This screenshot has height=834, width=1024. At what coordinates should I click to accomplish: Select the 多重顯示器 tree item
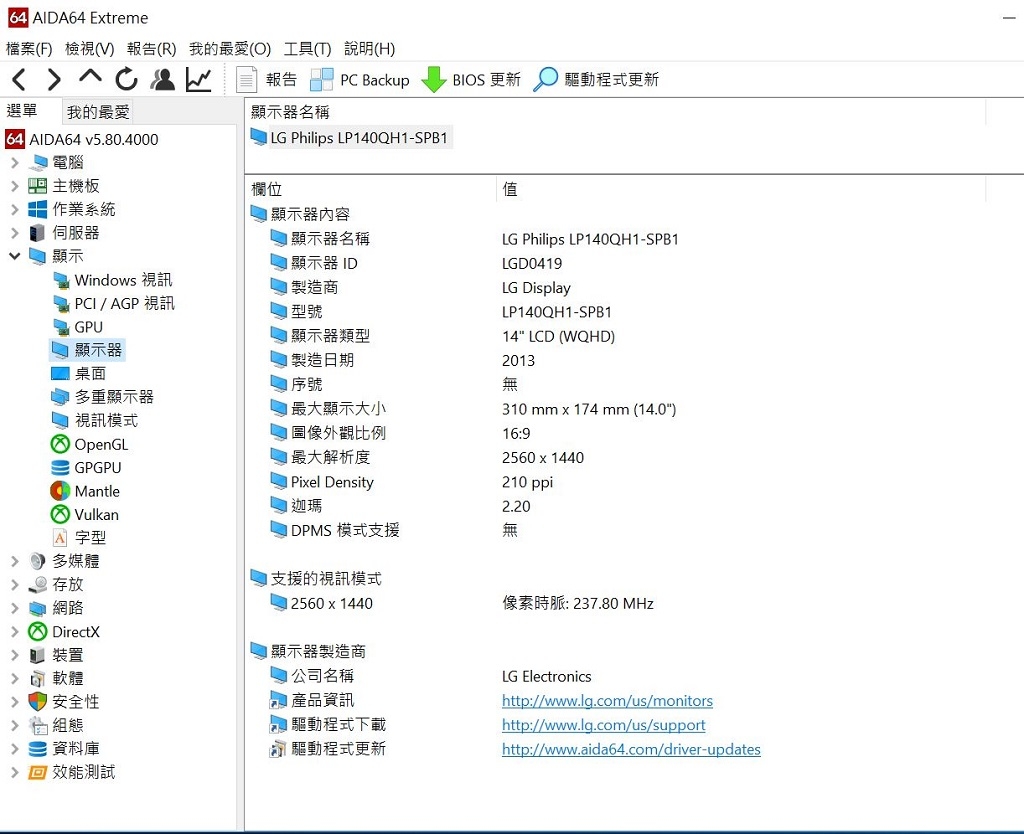(x=103, y=397)
